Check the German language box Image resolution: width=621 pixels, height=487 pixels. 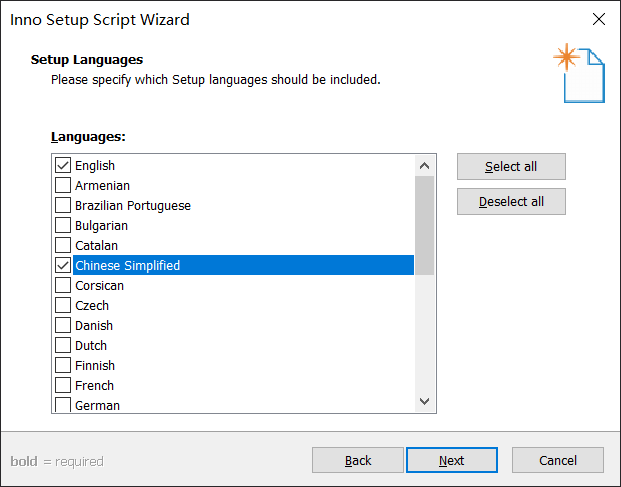click(x=63, y=405)
